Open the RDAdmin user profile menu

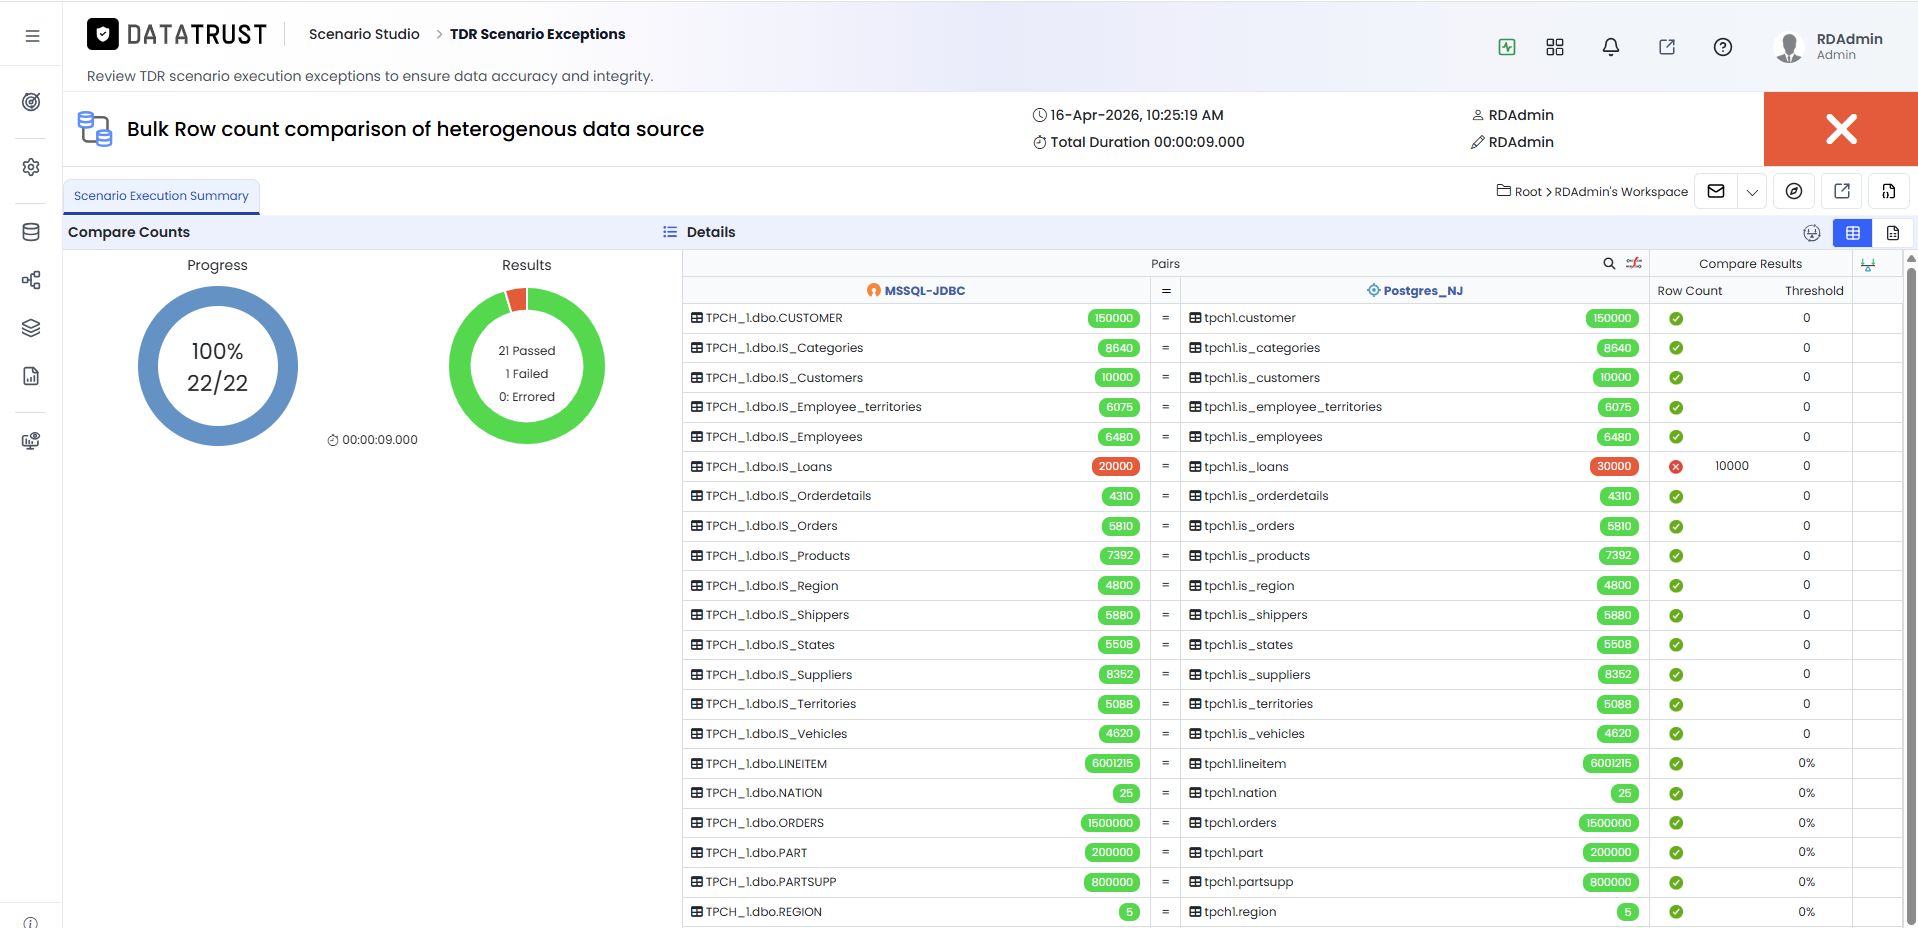1829,46
